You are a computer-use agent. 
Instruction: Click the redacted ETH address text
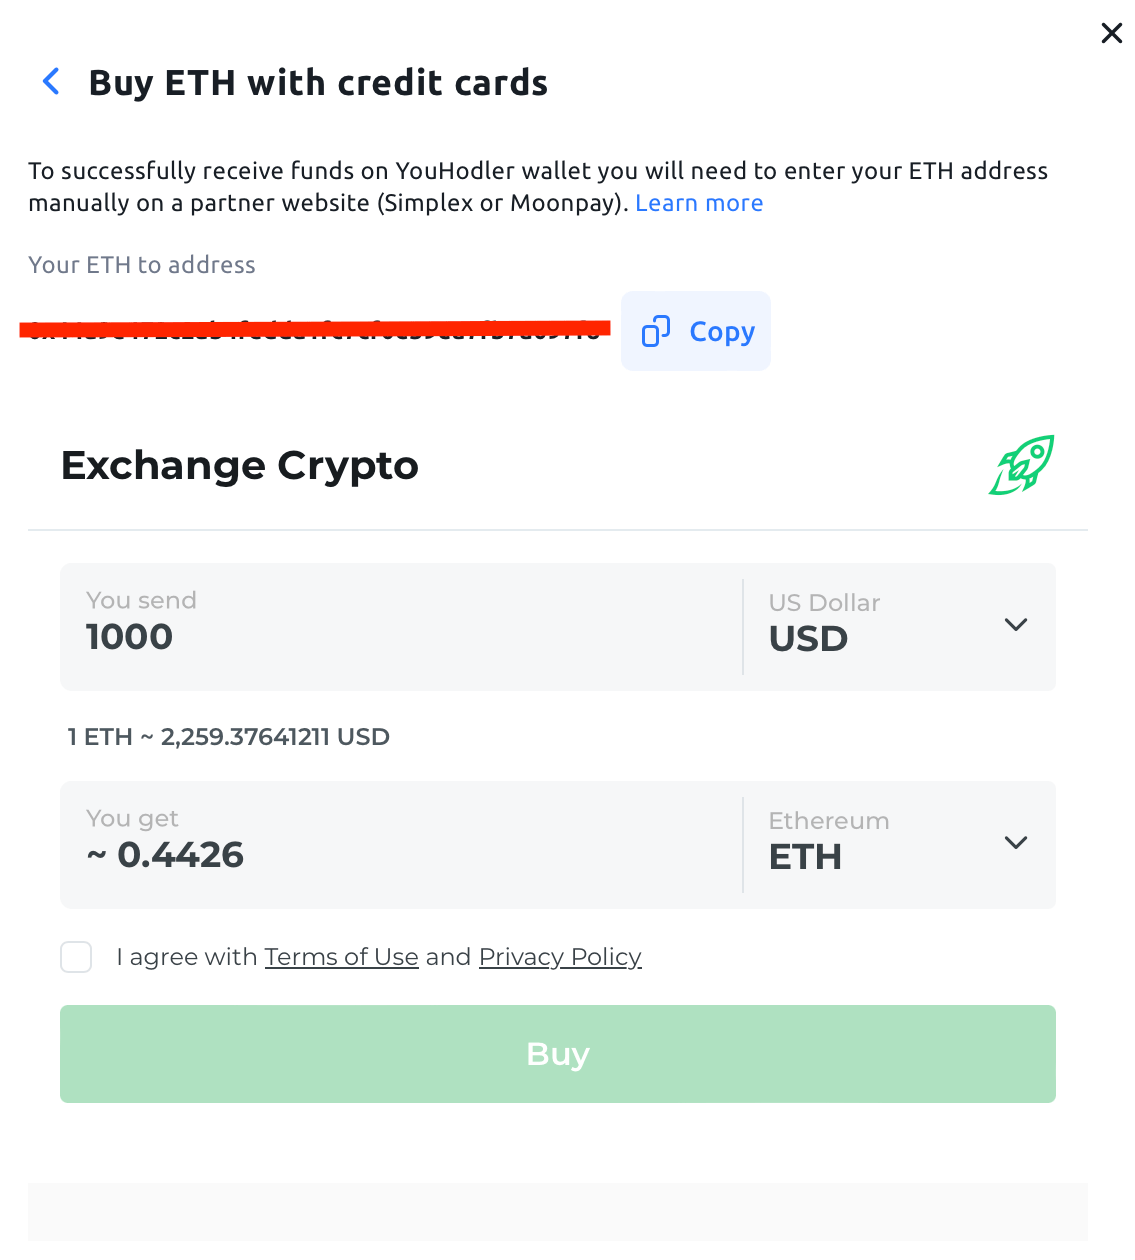pos(315,330)
